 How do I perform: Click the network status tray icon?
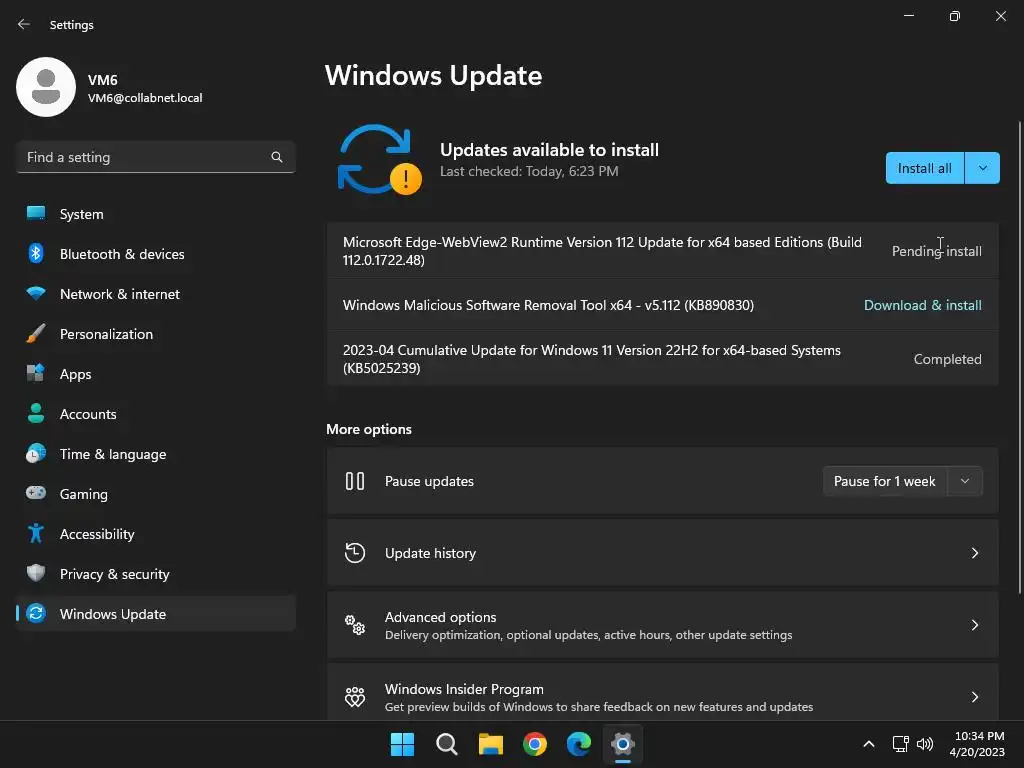click(x=901, y=744)
